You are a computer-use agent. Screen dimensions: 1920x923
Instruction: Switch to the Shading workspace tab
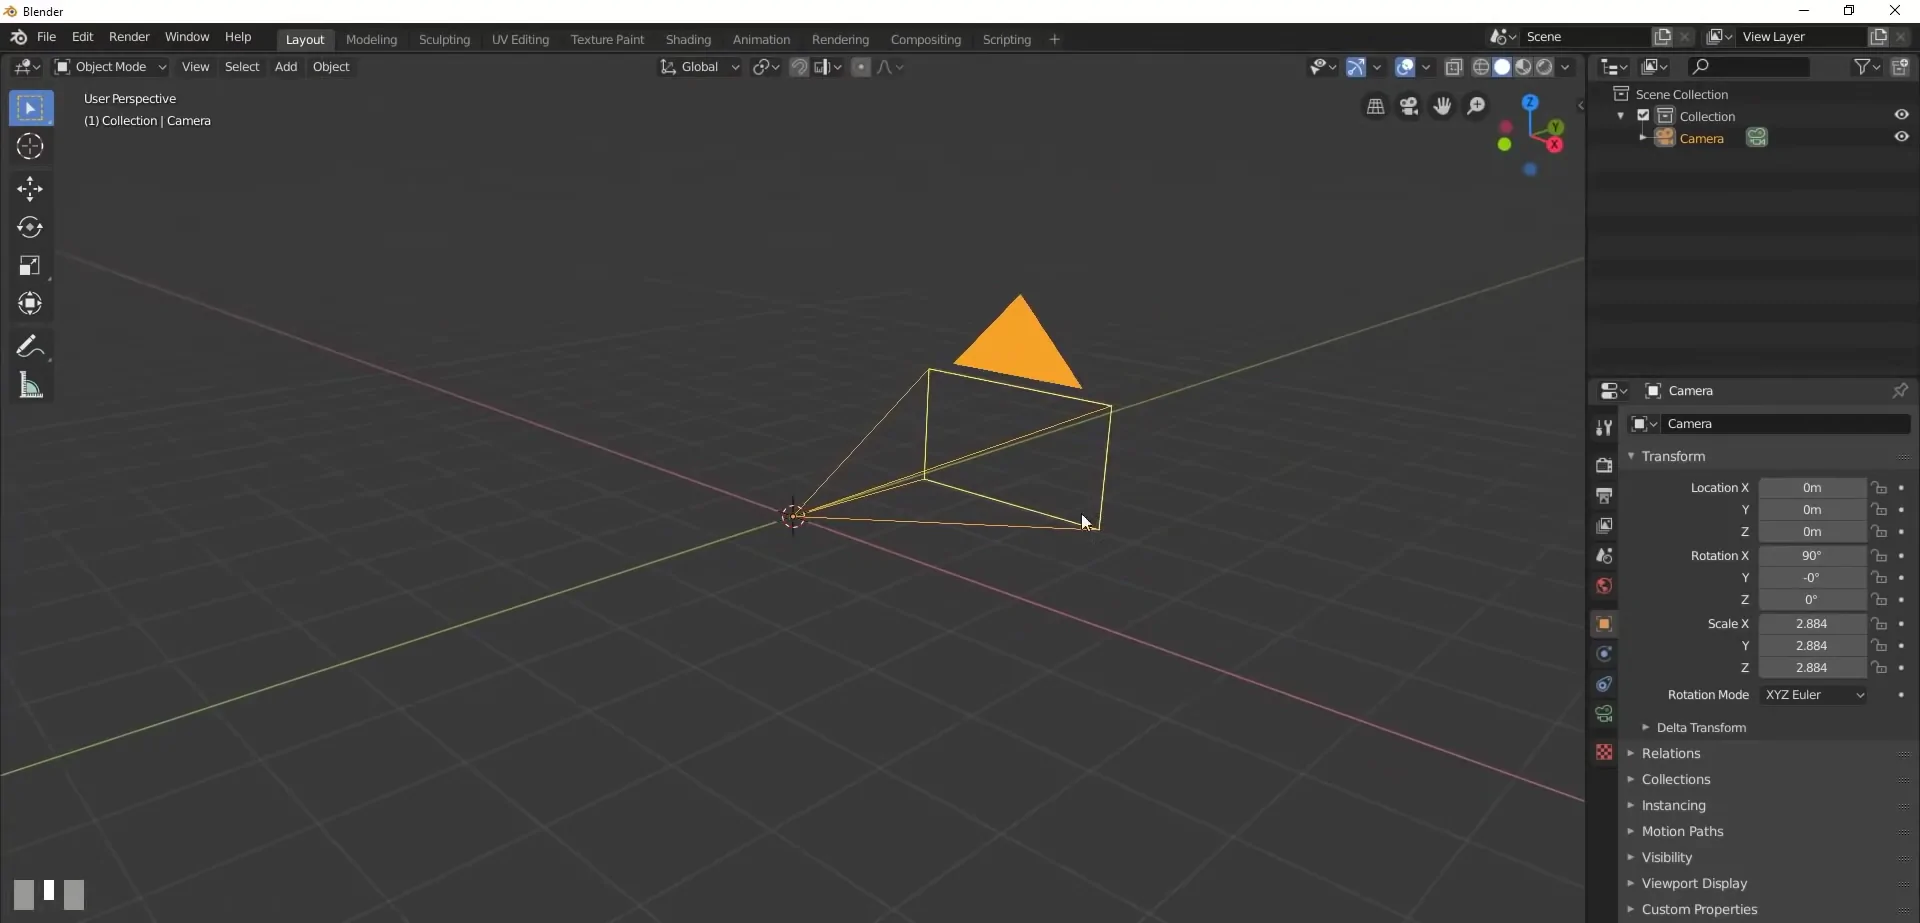(x=688, y=40)
